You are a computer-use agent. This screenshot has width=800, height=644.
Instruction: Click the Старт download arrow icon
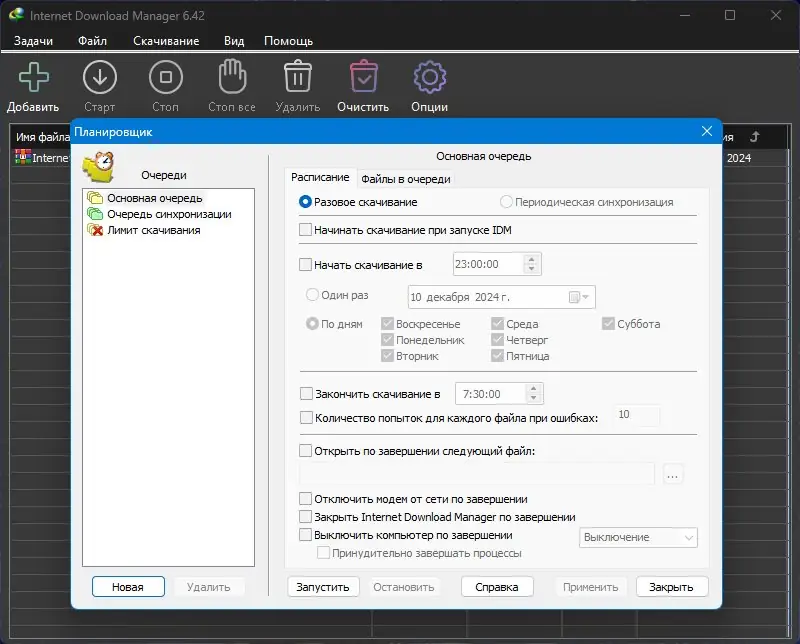click(x=99, y=76)
